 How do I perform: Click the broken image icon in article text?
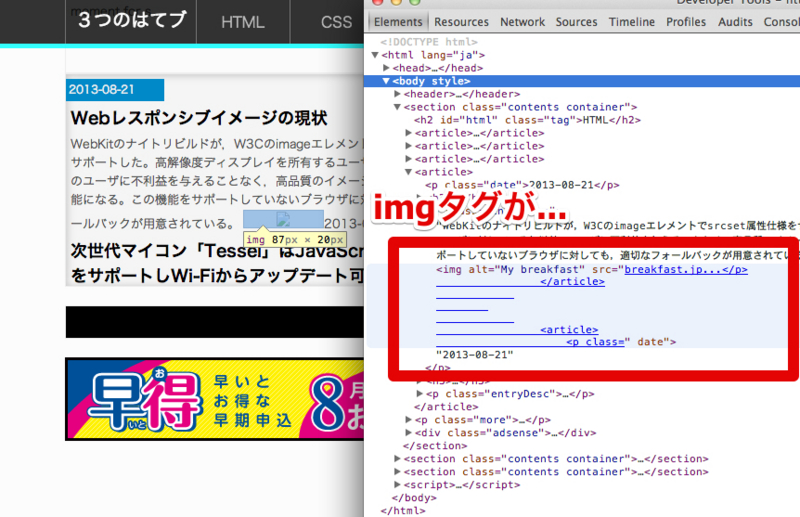click(283, 219)
